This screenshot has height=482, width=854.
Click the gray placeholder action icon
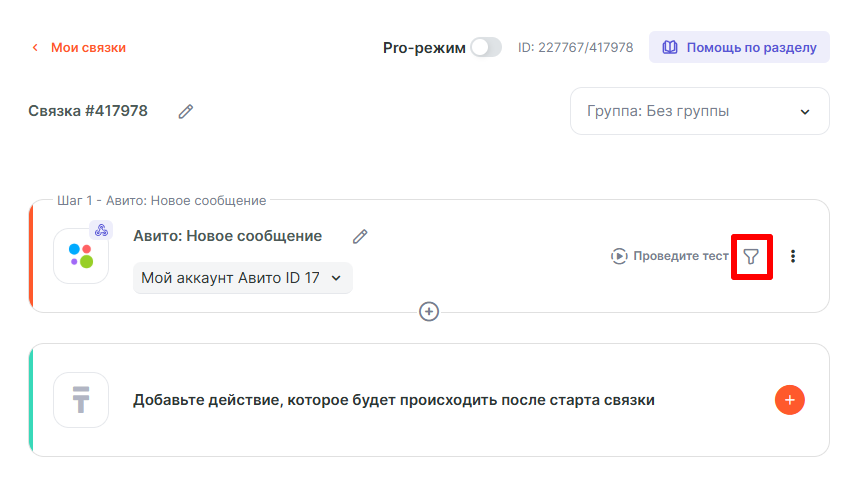[81, 400]
